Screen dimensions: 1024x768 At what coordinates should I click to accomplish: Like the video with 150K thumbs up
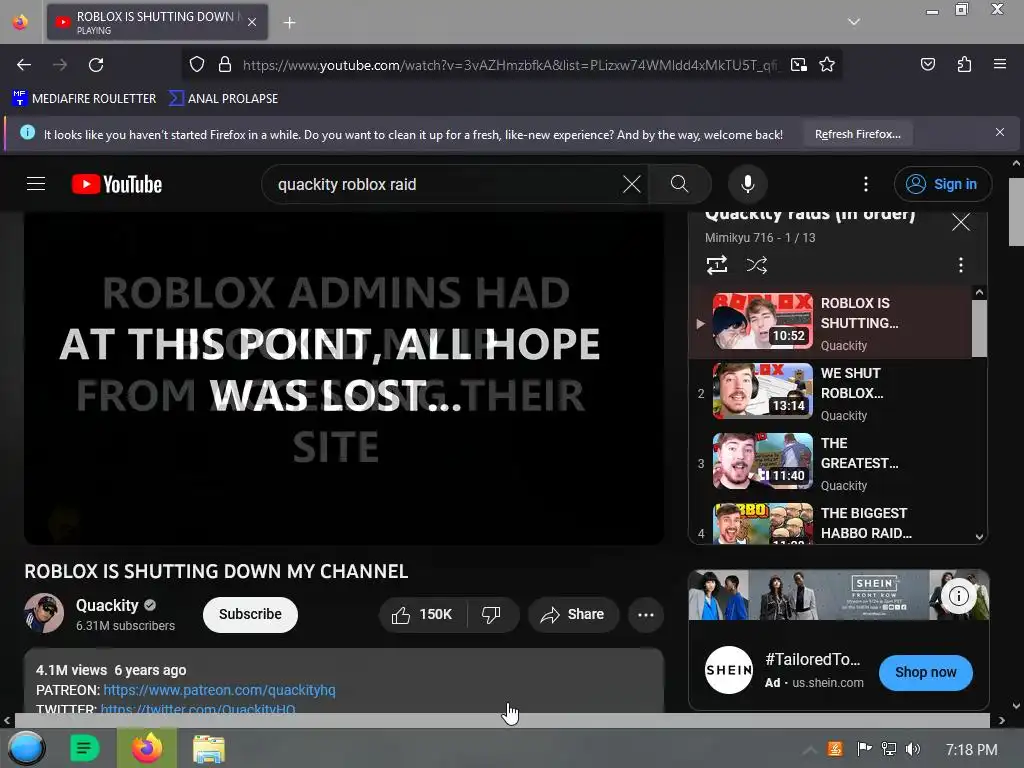423,615
